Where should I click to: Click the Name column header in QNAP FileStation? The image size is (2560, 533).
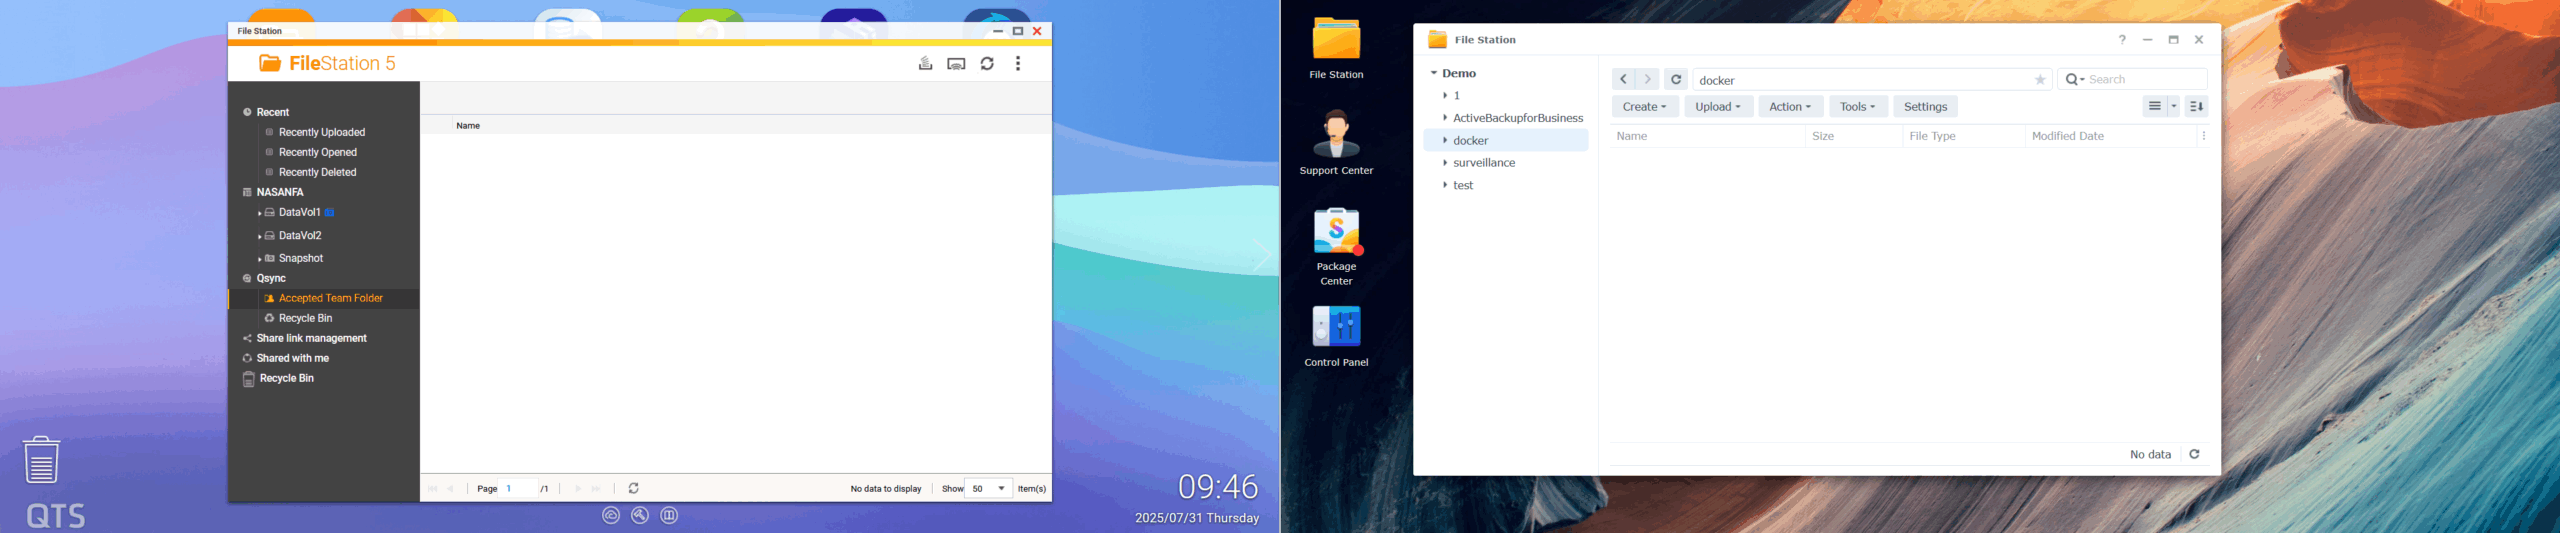(x=468, y=125)
